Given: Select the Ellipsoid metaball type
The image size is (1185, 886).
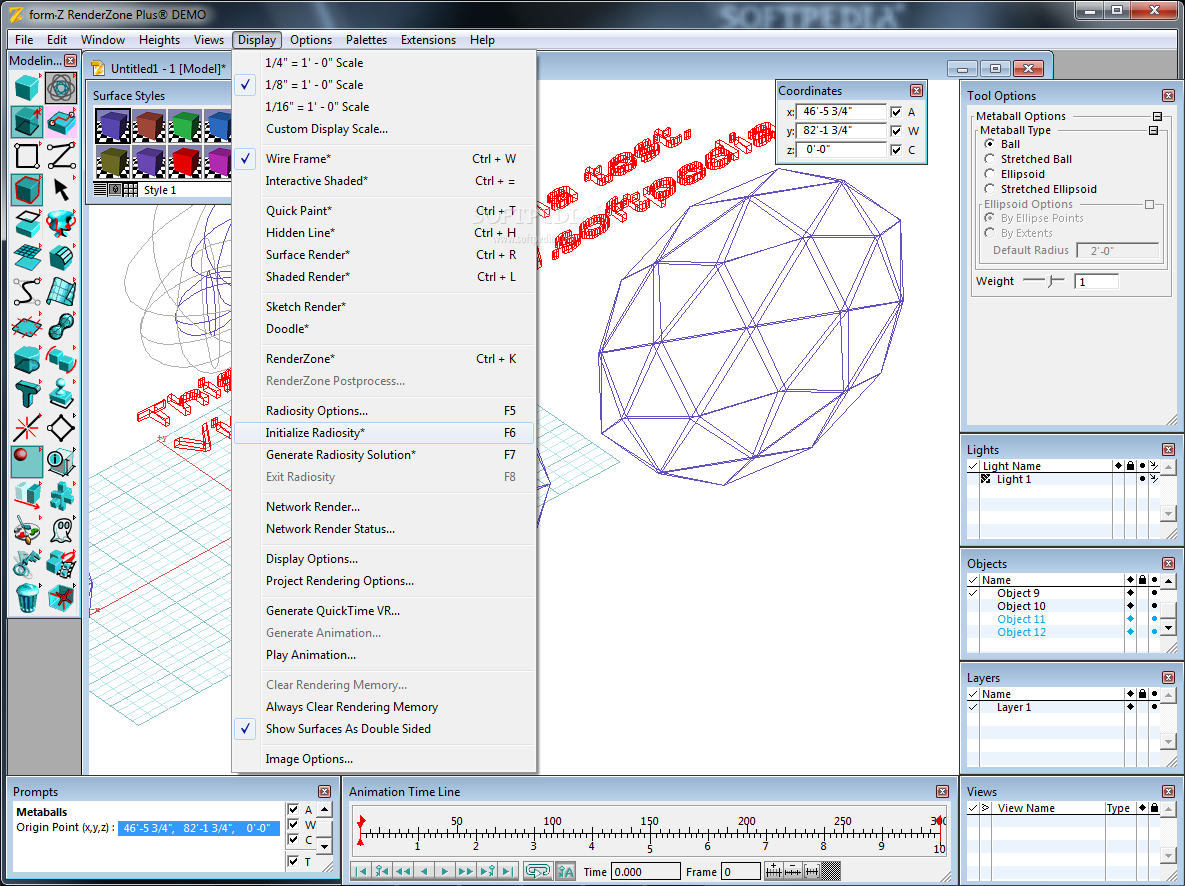Looking at the screenshot, I should click(989, 174).
